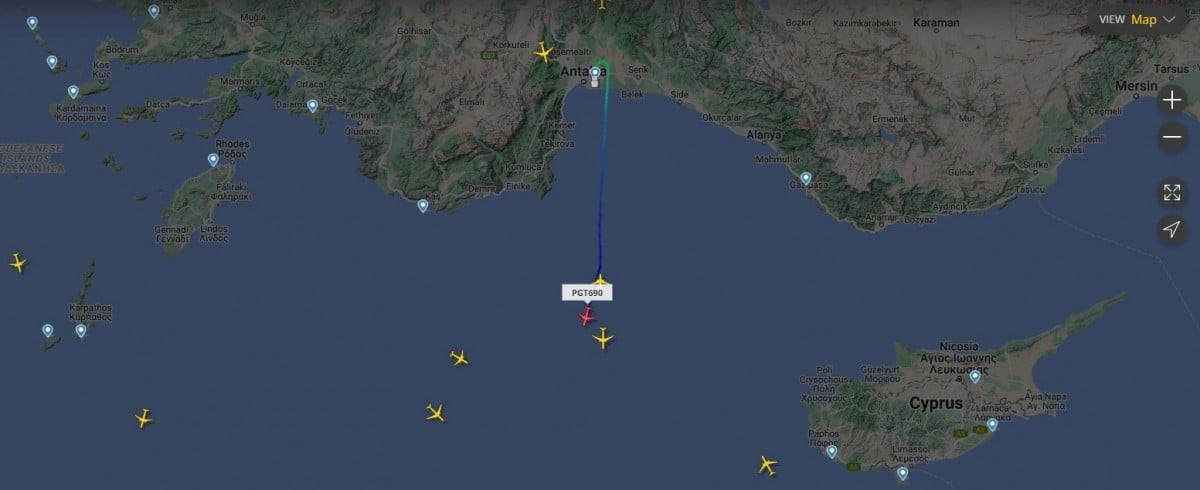The image size is (1200, 490).
Task: Click the zoom out minus button
Action: (x=1172, y=138)
